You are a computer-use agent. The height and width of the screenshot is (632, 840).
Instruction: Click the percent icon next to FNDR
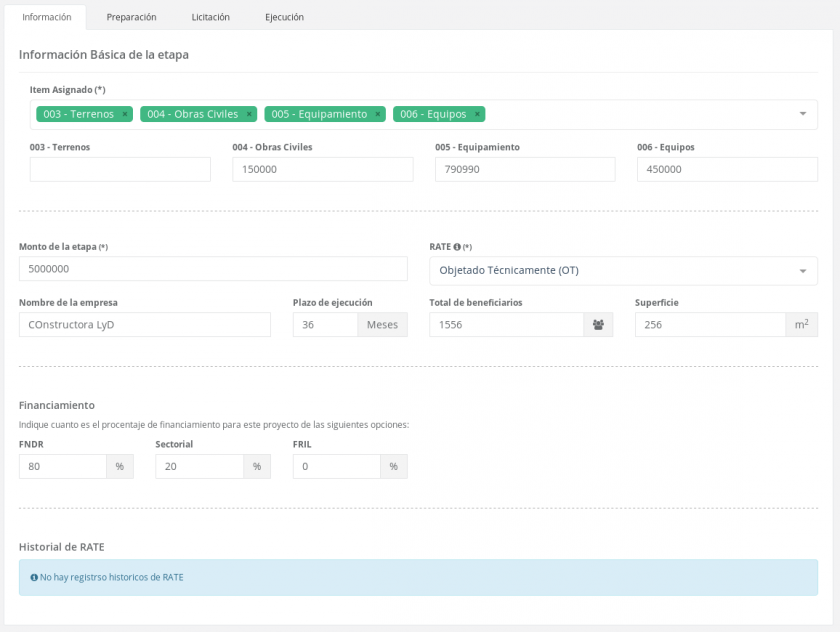[119, 466]
